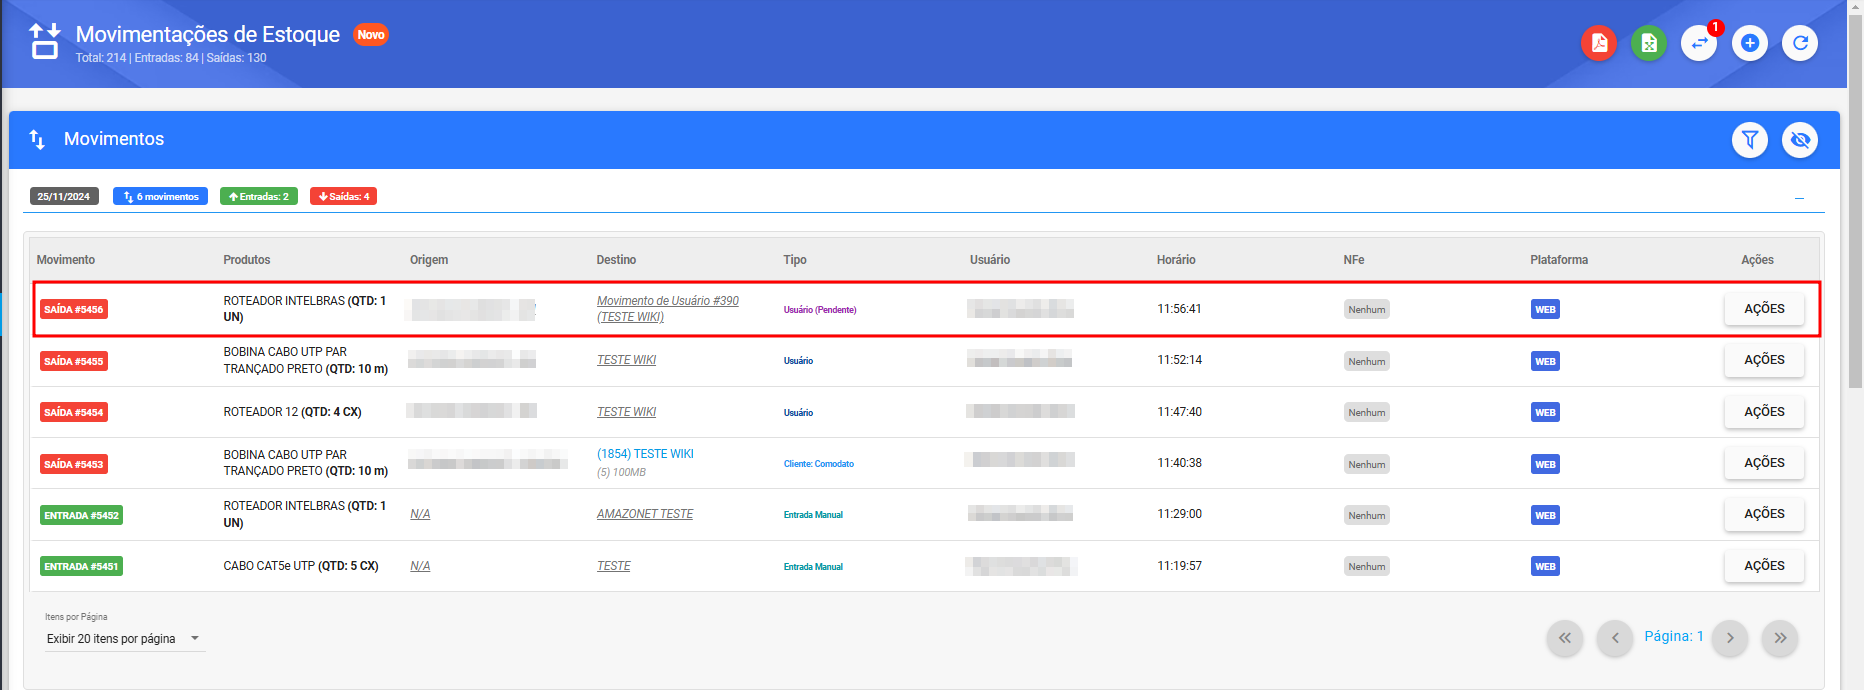Open TESTE destination link in row #5451
The height and width of the screenshot is (690, 1864).
(x=614, y=566)
